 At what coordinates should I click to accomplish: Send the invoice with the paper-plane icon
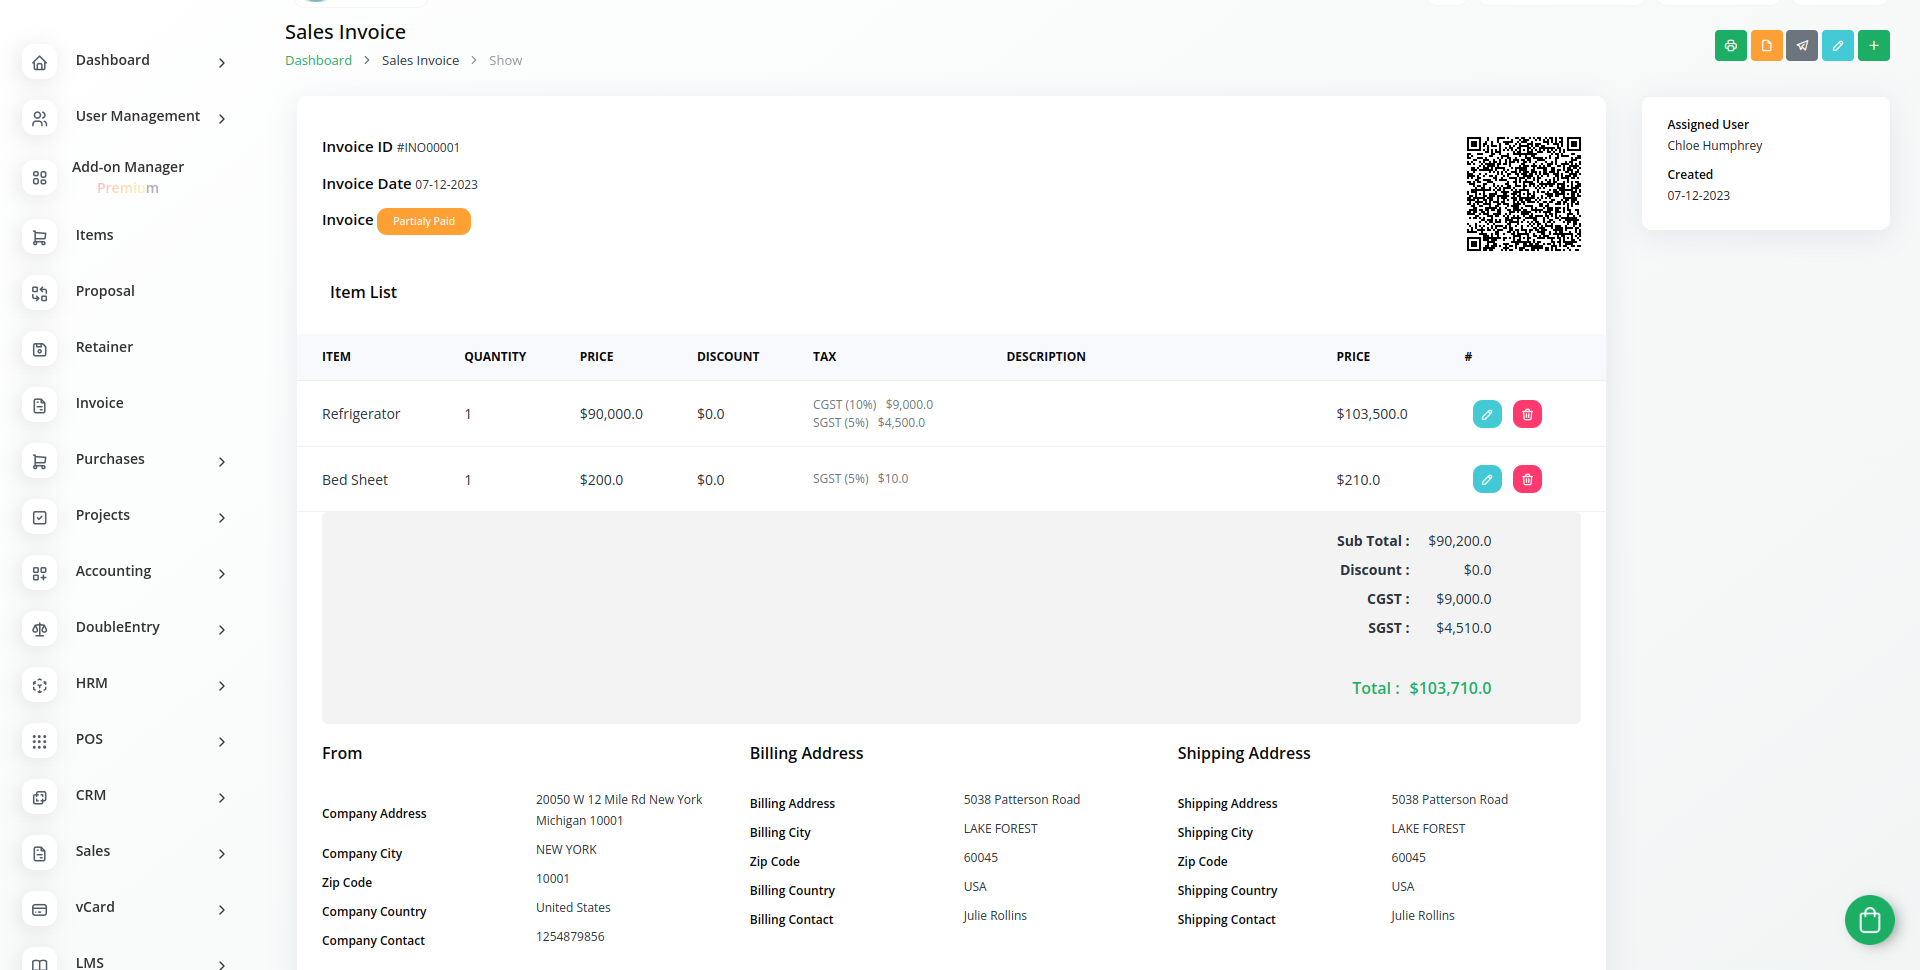click(1802, 46)
